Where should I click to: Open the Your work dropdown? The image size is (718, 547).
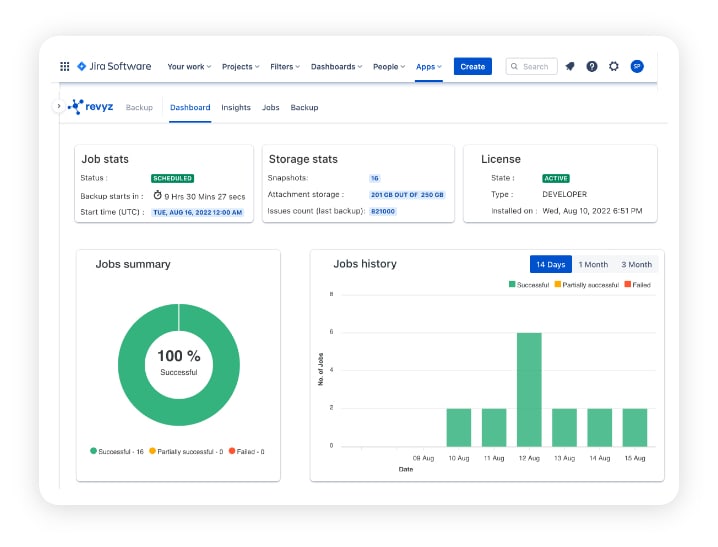[x=189, y=67]
